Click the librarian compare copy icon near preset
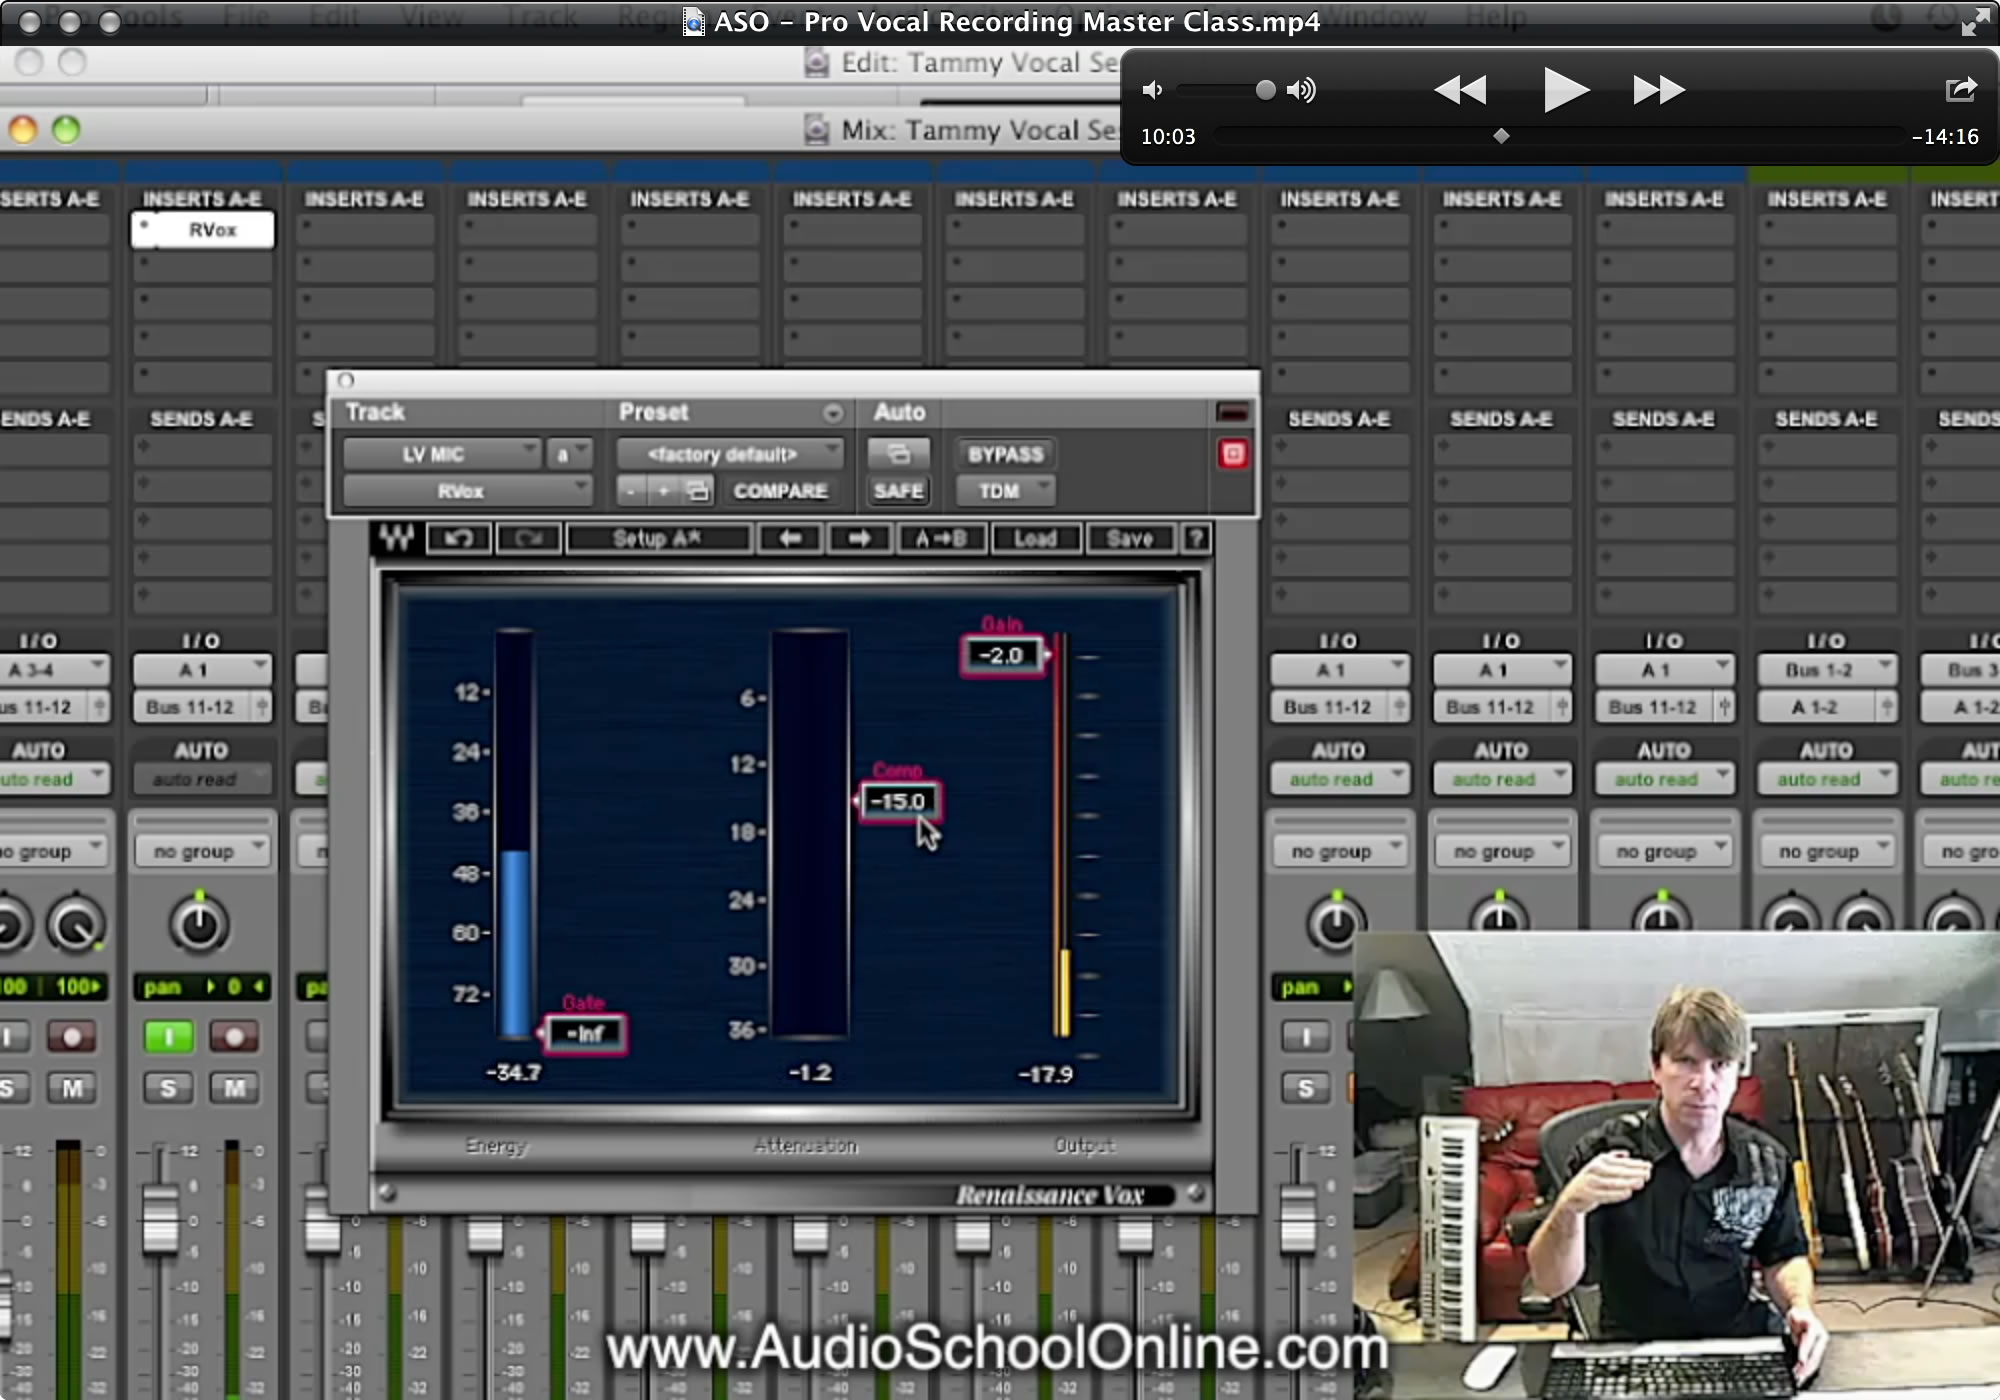2000x1400 pixels. pos(697,490)
